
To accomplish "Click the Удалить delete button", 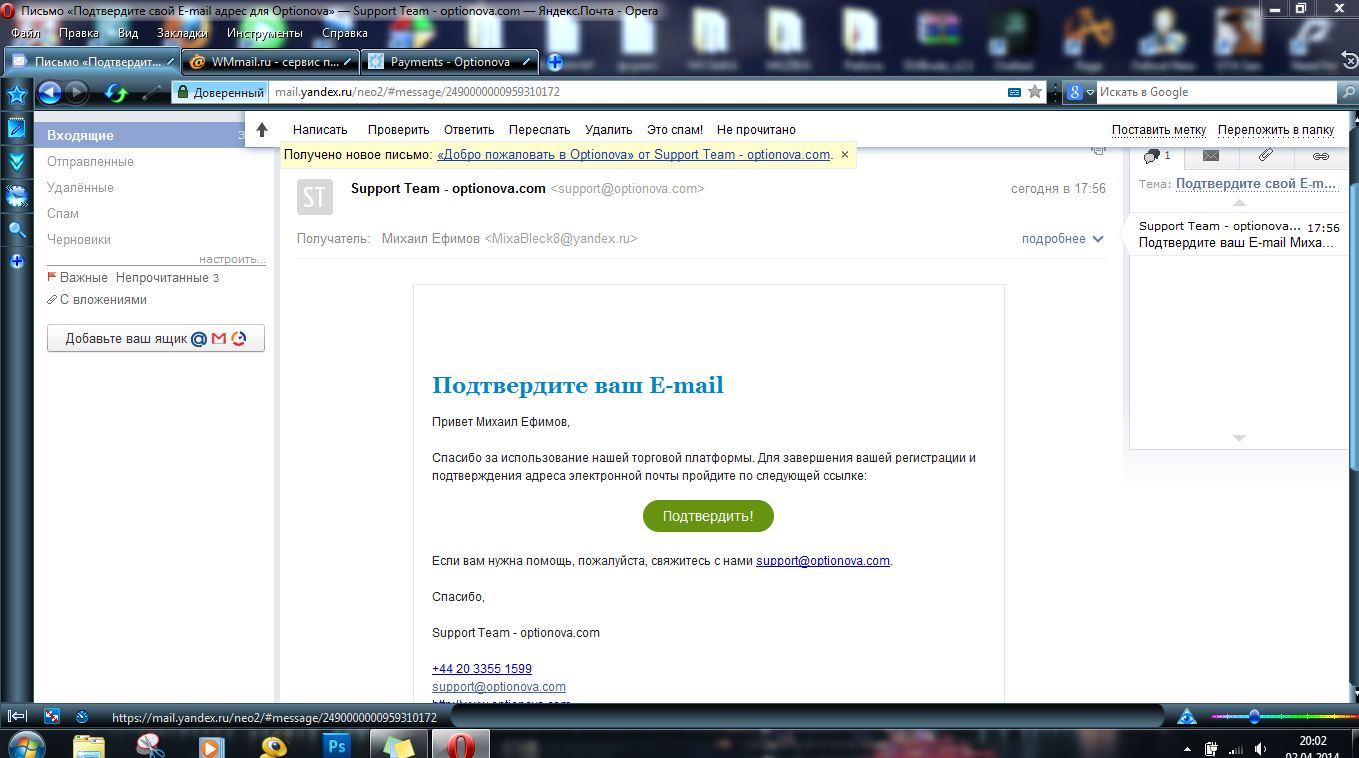I will click(x=609, y=130).
